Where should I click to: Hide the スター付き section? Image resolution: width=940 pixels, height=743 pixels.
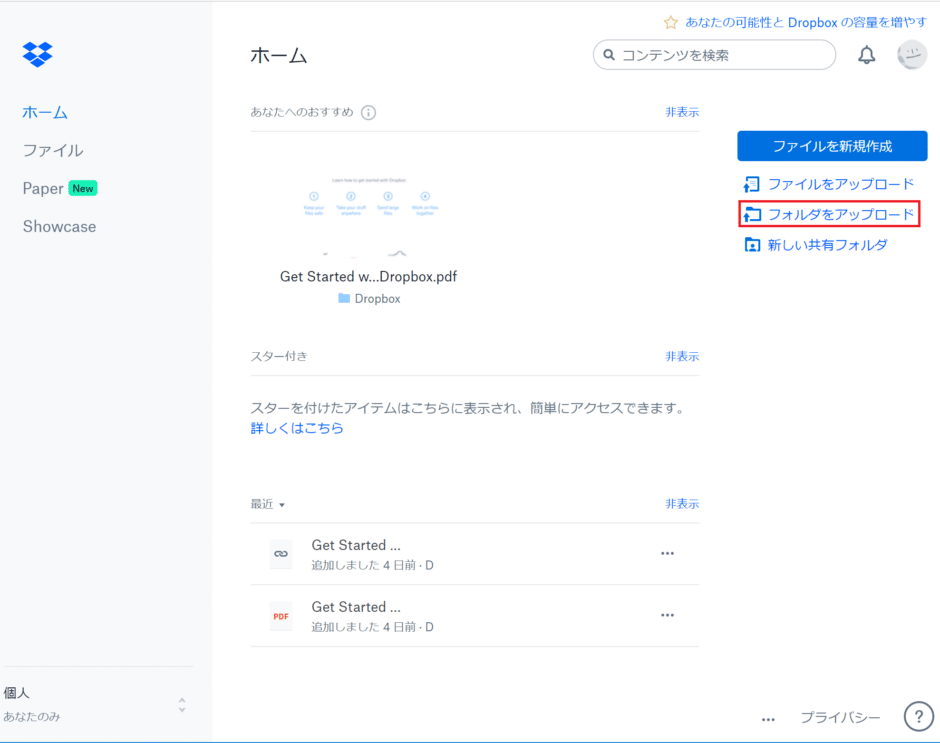coord(682,356)
